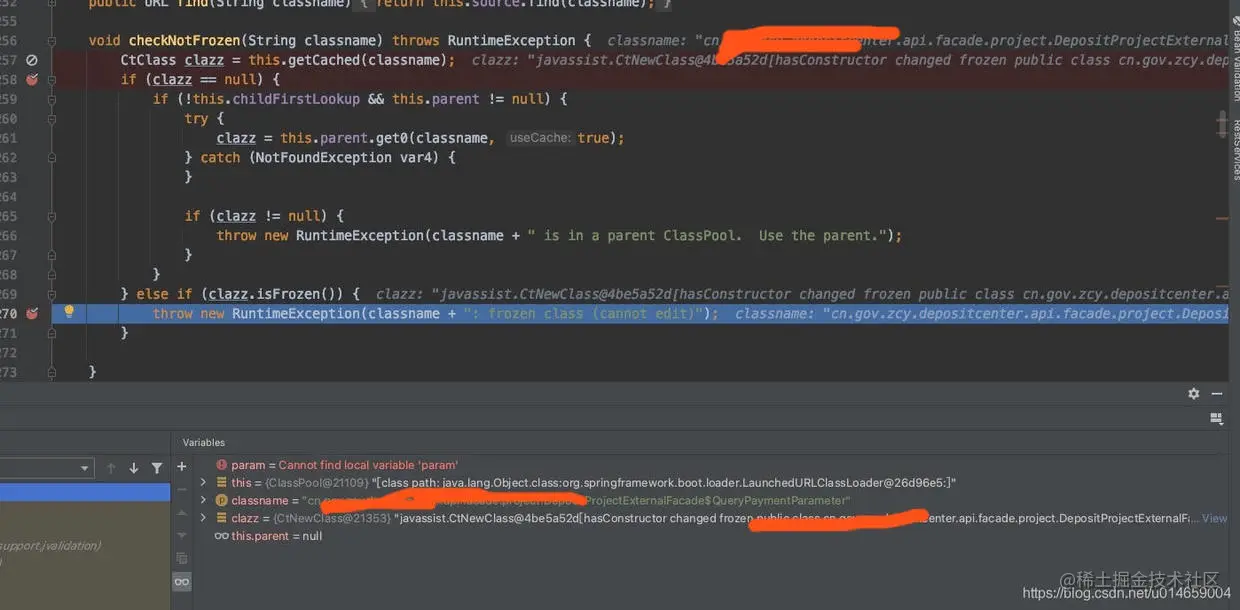Select the highlighted blue stack frame

pos(85,492)
